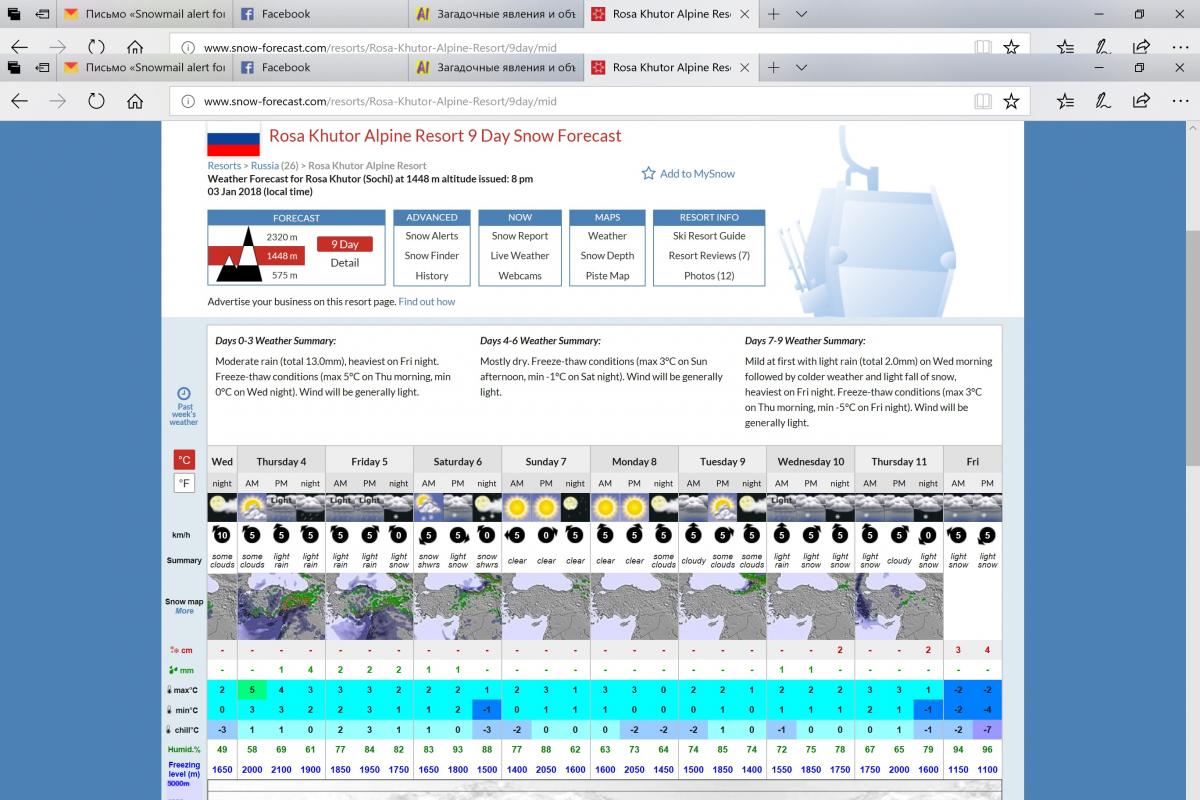
Task: Open the favorites hub in the front window toolbar
Action: click(x=1065, y=101)
